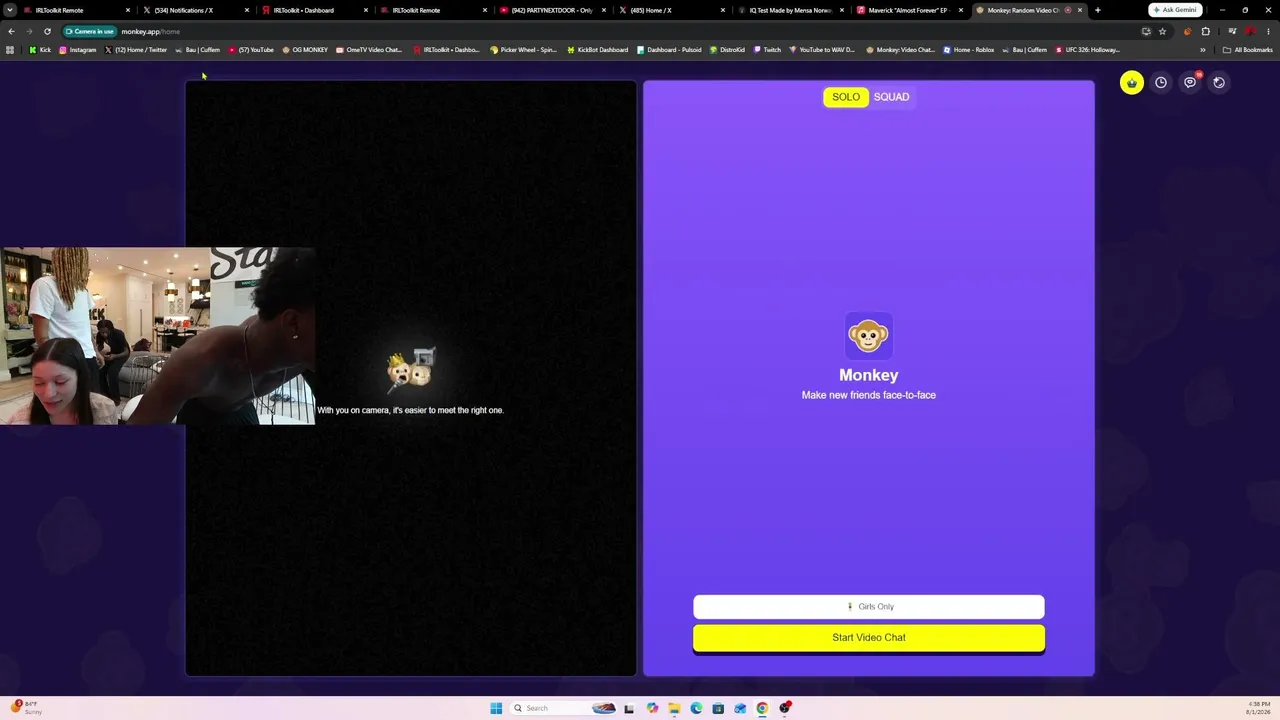The height and width of the screenshot is (720, 1280).
Task: Open the Instagram bookmark
Action: click(x=78, y=50)
